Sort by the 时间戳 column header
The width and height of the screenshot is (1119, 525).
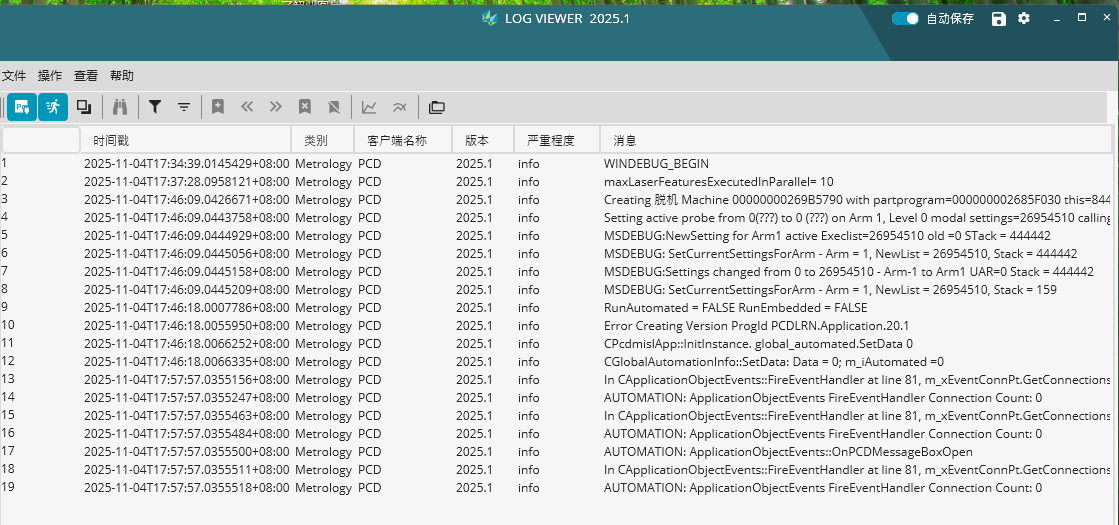111,141
